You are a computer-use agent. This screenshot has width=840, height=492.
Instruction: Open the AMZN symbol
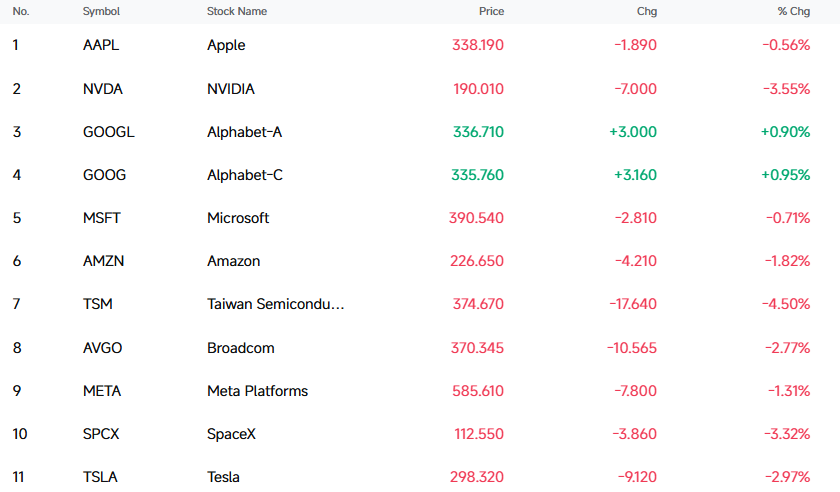[x=103, y=261]
